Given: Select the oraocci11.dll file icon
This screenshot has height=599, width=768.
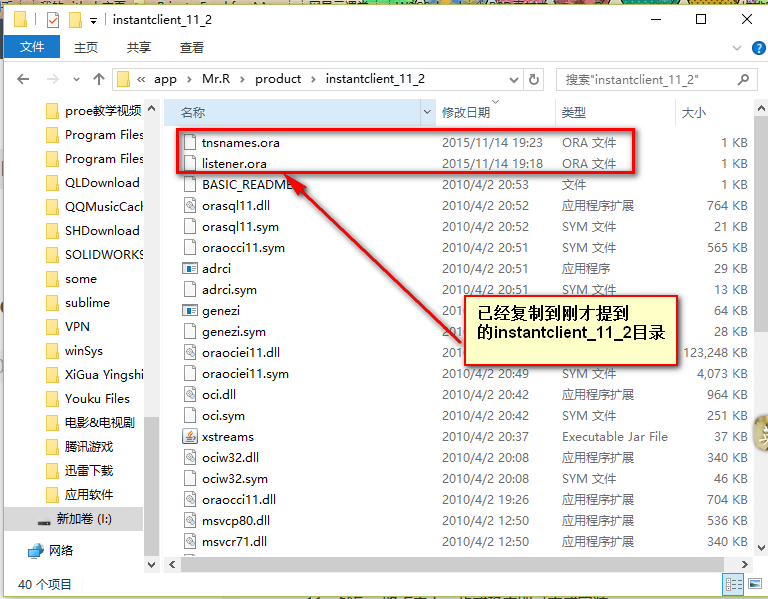Looking at the screenshot, I should 190,500.
